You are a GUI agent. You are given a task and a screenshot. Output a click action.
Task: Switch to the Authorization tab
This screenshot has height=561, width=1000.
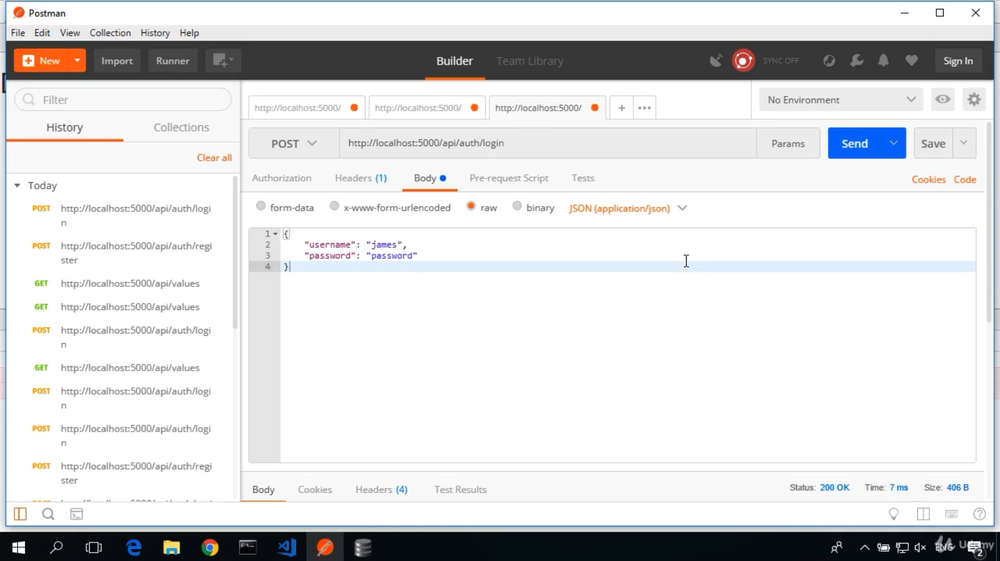(x=281, y=178)
